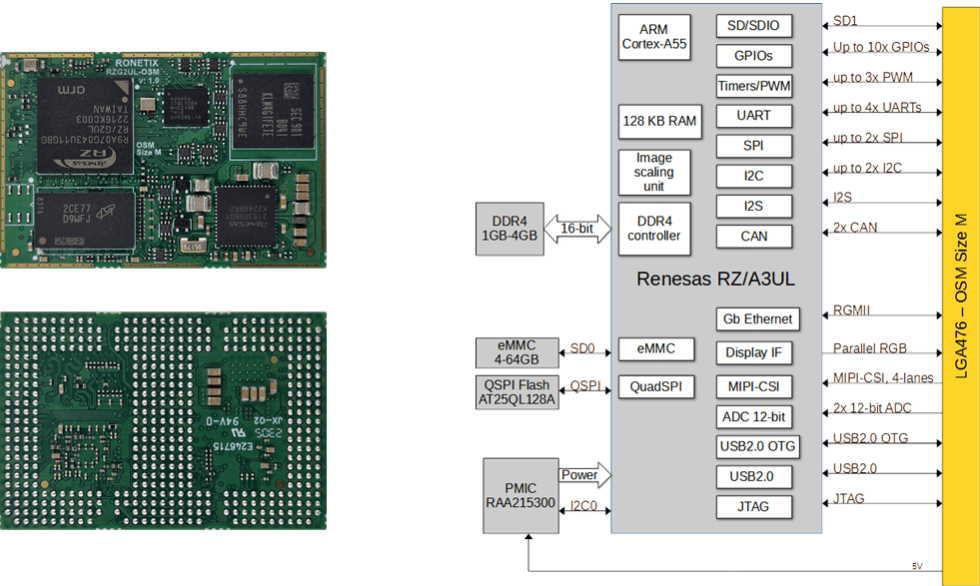980x586 pixels.
Task: Click the QSPI signal label by the flash
Action: tap(586, 385)
